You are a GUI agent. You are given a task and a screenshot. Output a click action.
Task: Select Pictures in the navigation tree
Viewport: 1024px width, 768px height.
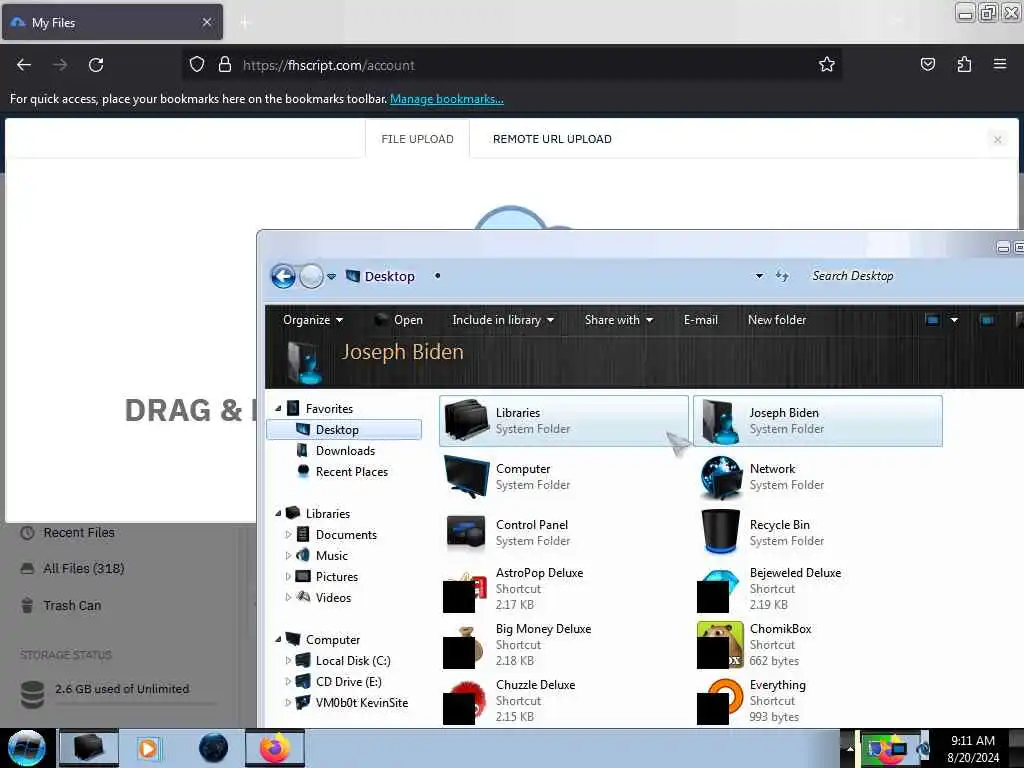coord(336,577)
